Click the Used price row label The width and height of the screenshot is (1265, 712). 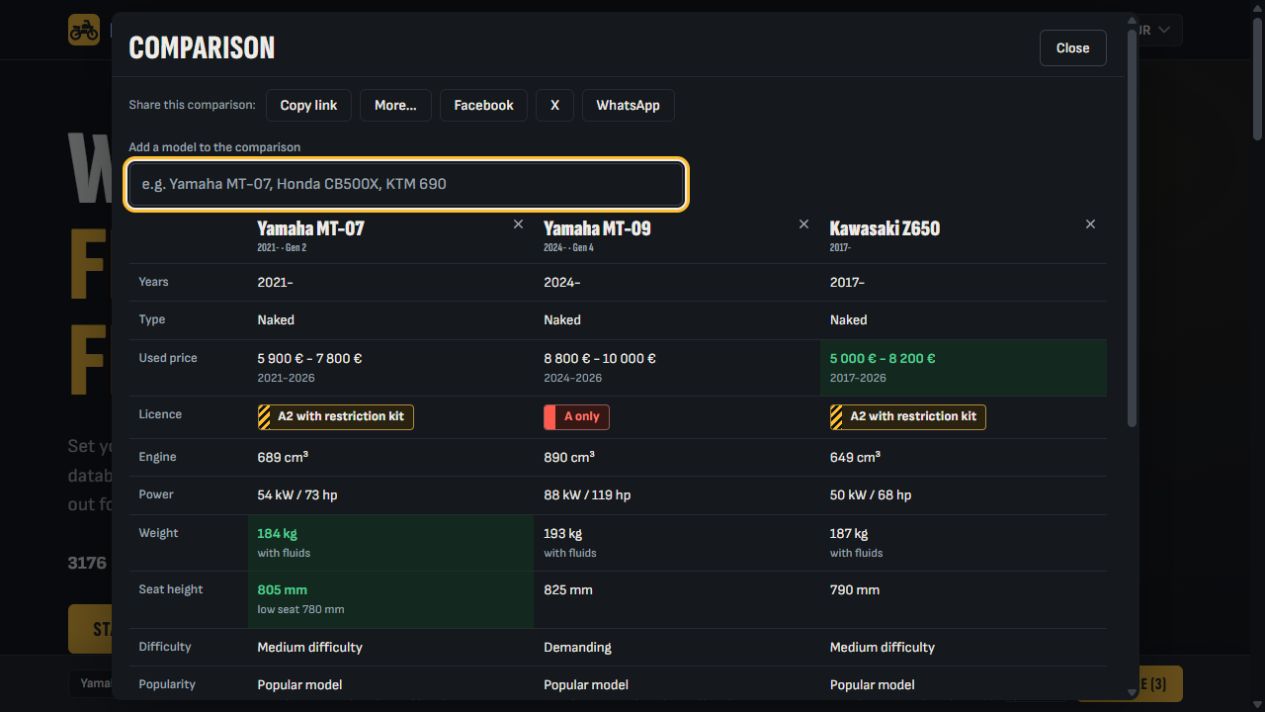tap(168, 358)
